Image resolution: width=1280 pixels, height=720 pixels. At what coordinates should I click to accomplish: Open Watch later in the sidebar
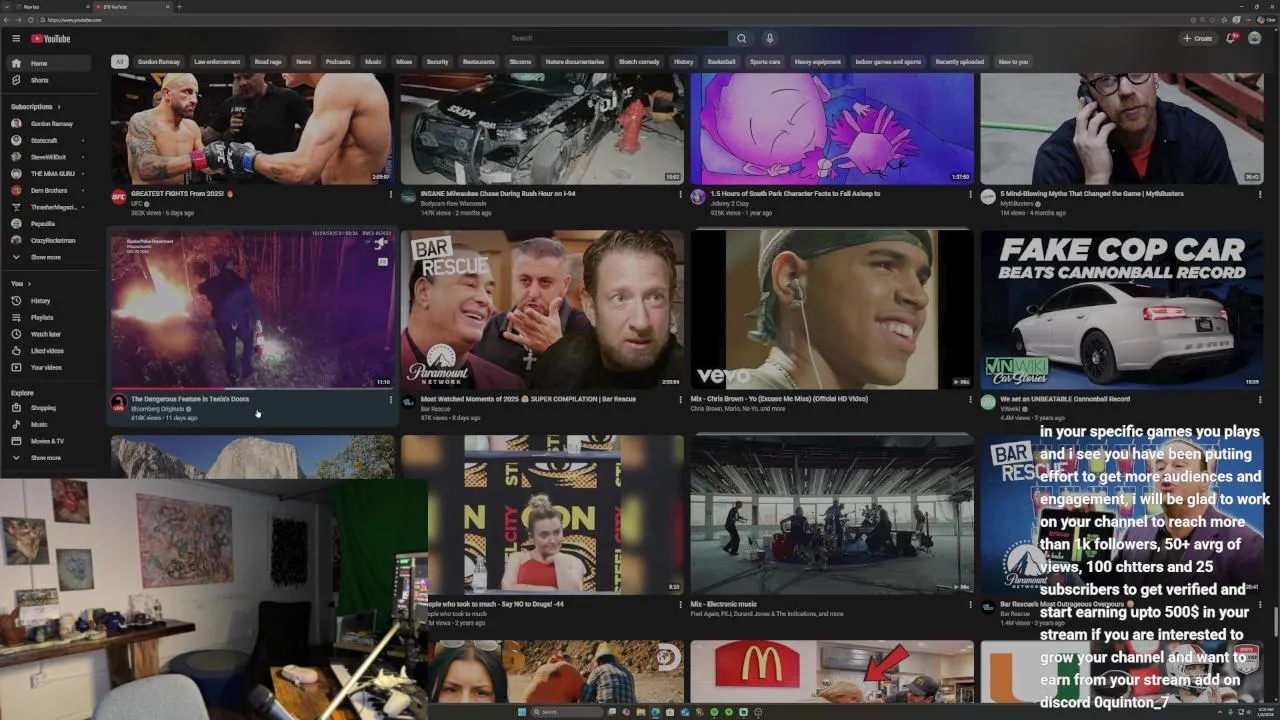[50, 334]
